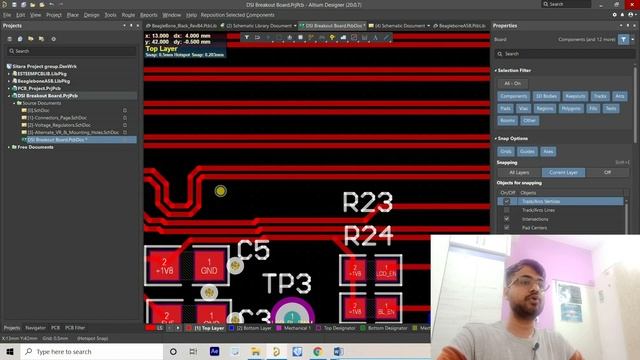Screen dimensions: 640x360
Task: Click the first folder icon in the Projects toolbar
Action: (x=31, y=39)
